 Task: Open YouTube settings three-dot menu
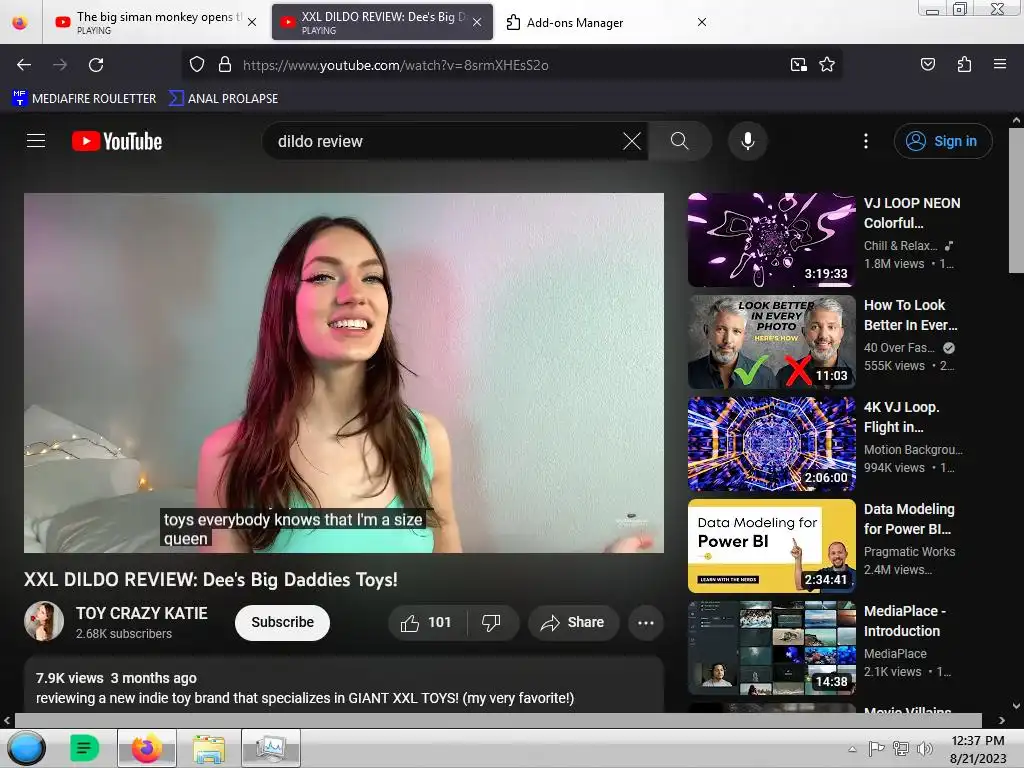(866, 141)
